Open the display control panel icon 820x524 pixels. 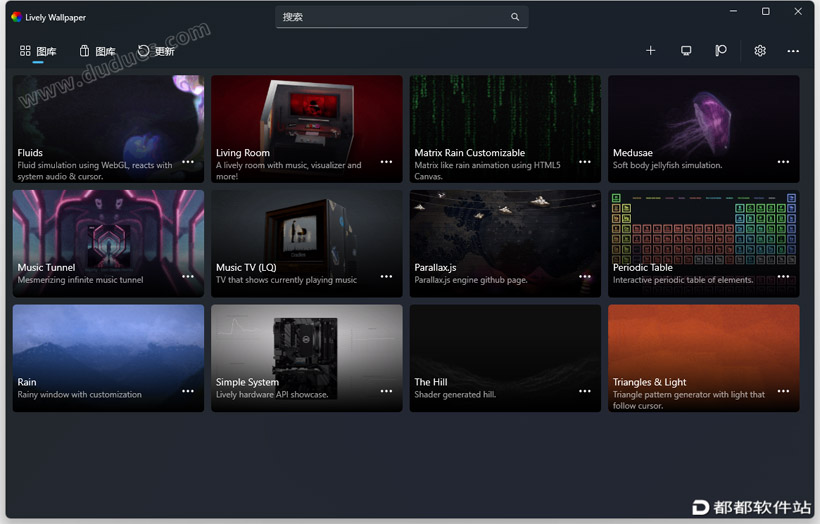[x=686, y=51]
